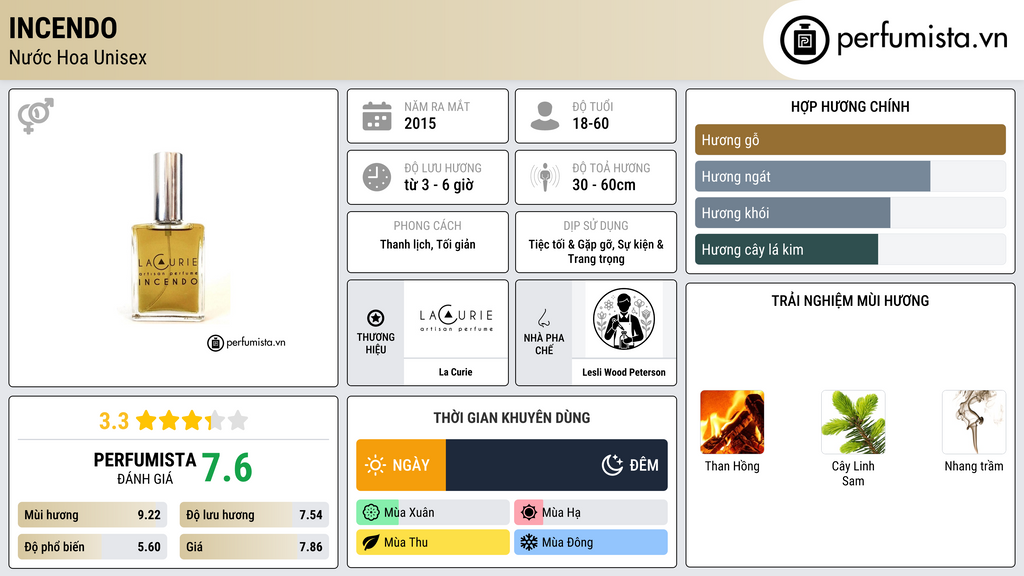Click the Hợp Hương Chính heading
The width and height of the screenshot is (1024, 576).
click(850, 106)
